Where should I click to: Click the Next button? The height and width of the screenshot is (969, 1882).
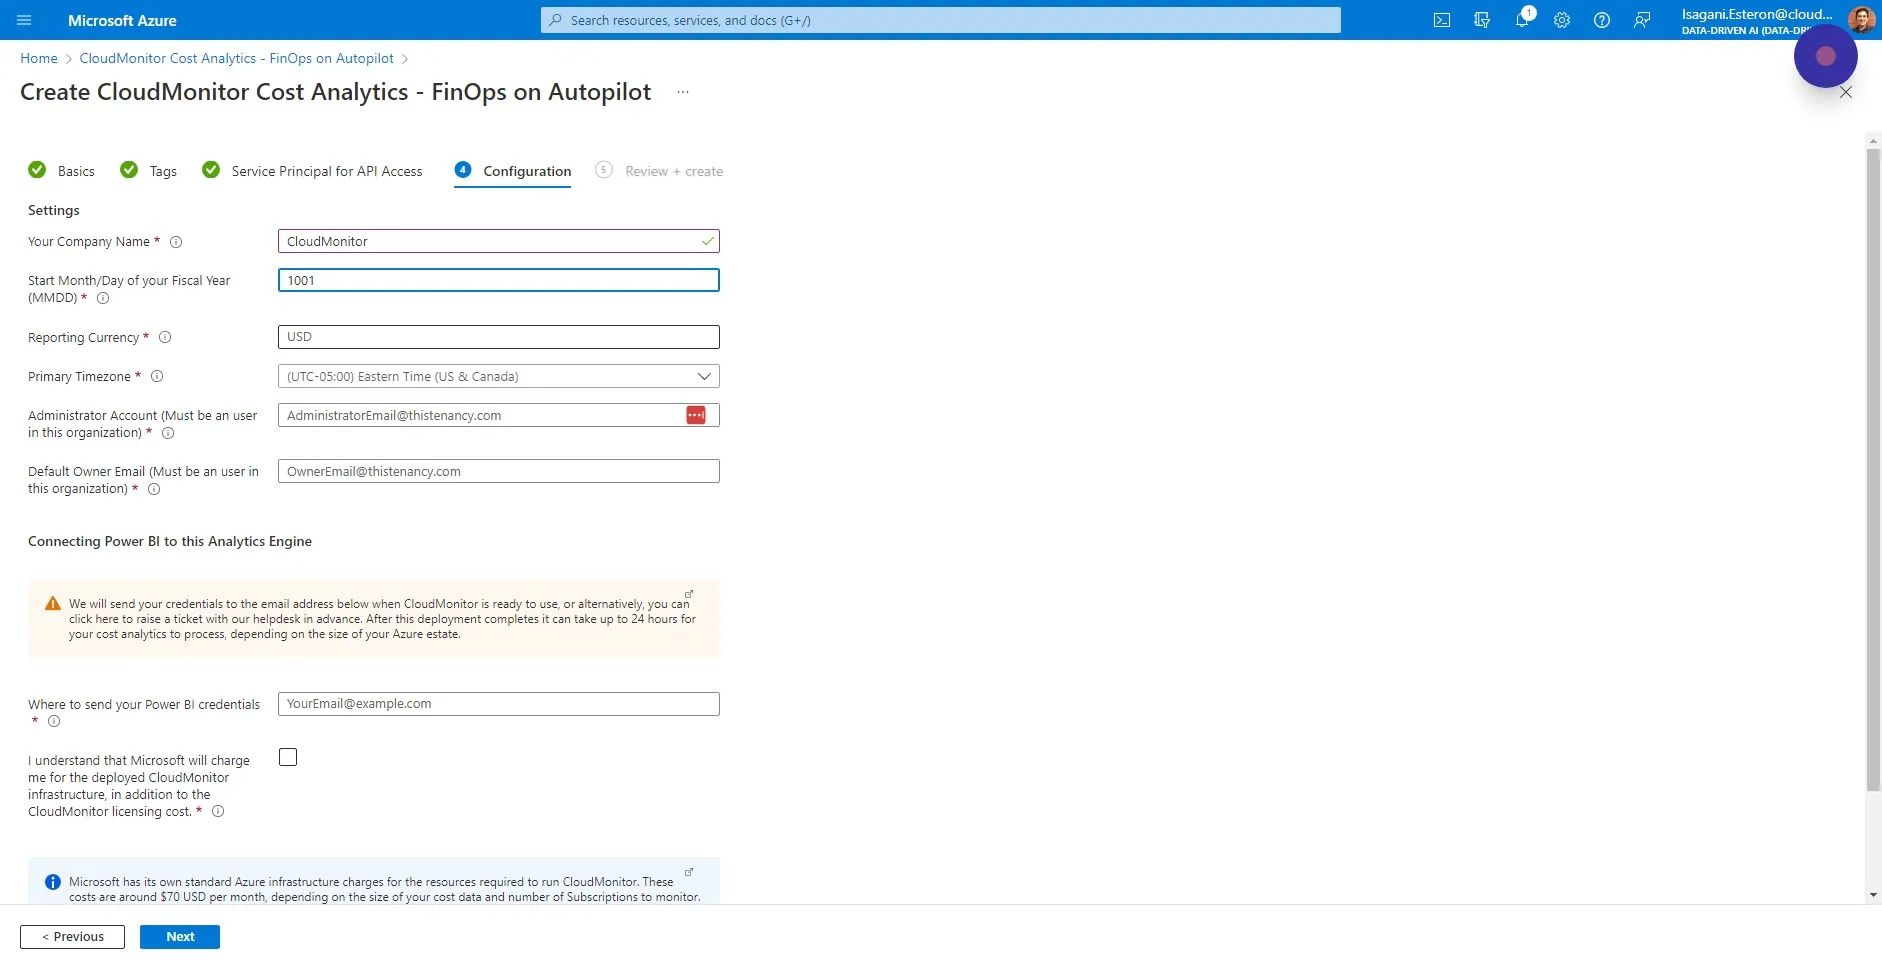tap(180, 937)
